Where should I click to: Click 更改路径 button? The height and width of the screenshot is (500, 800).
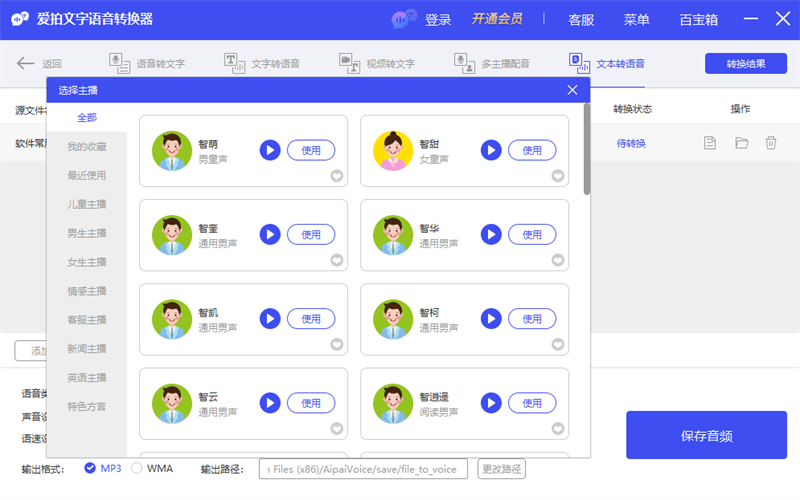pos(502,469)
